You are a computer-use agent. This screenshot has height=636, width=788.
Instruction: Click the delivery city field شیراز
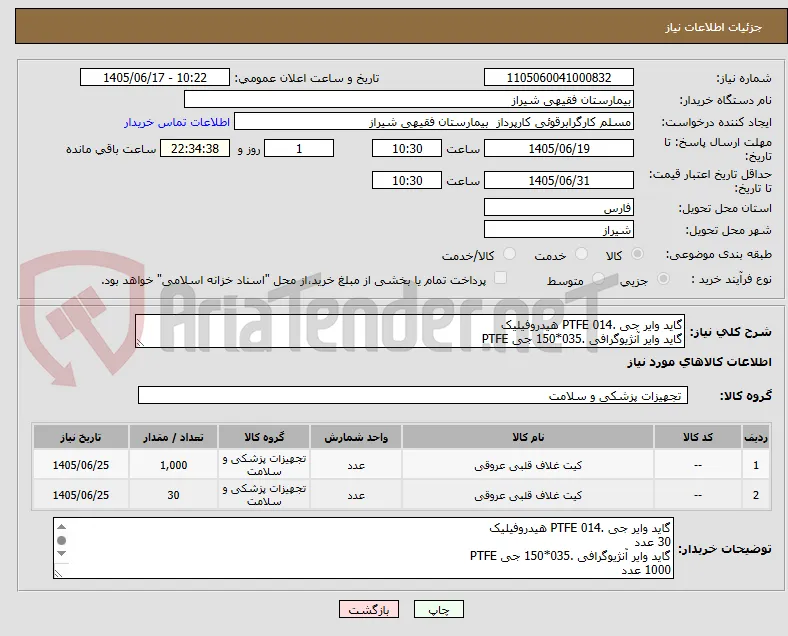[x=559, y=229]
